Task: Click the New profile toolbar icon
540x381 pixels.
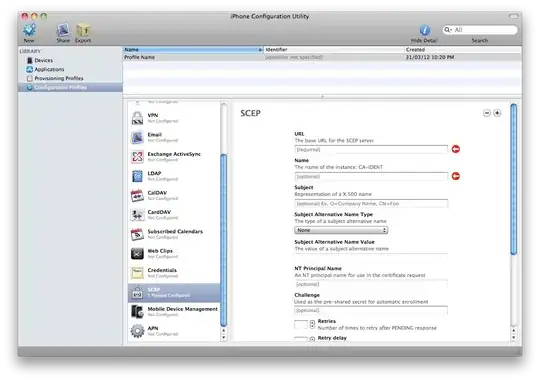Action: (x=29, y=30)
